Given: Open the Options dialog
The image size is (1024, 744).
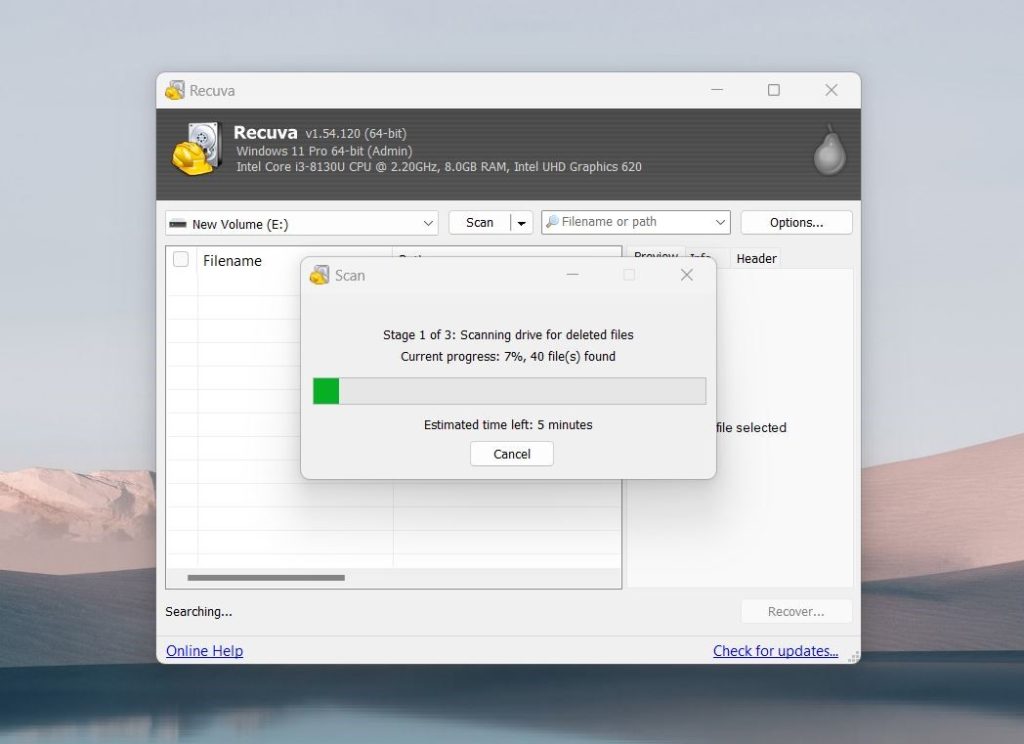Looking at the screenshot, I should click(x=796, y=222).
